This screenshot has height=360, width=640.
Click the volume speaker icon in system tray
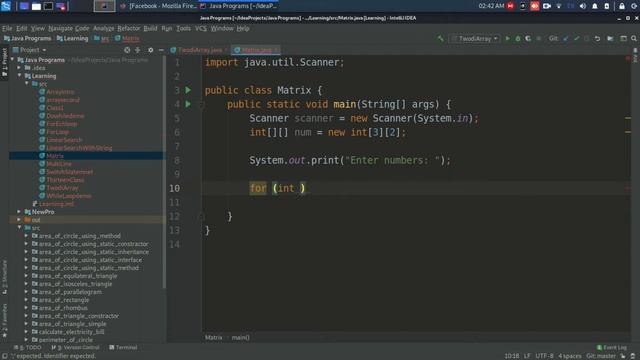(x=582, y=6)
